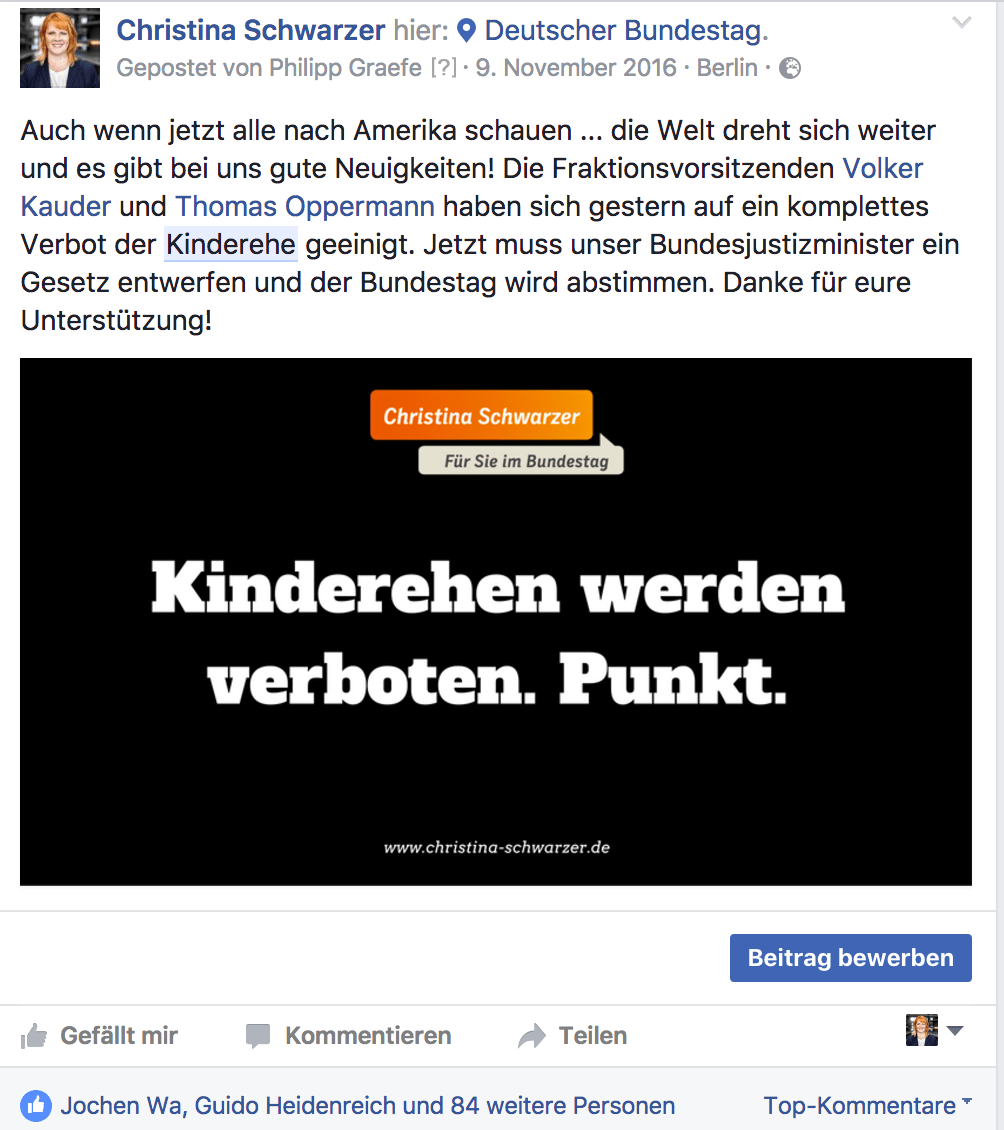
Task: Click the location pin icon near Deutscher Bundestag
Action: point(467,30)
